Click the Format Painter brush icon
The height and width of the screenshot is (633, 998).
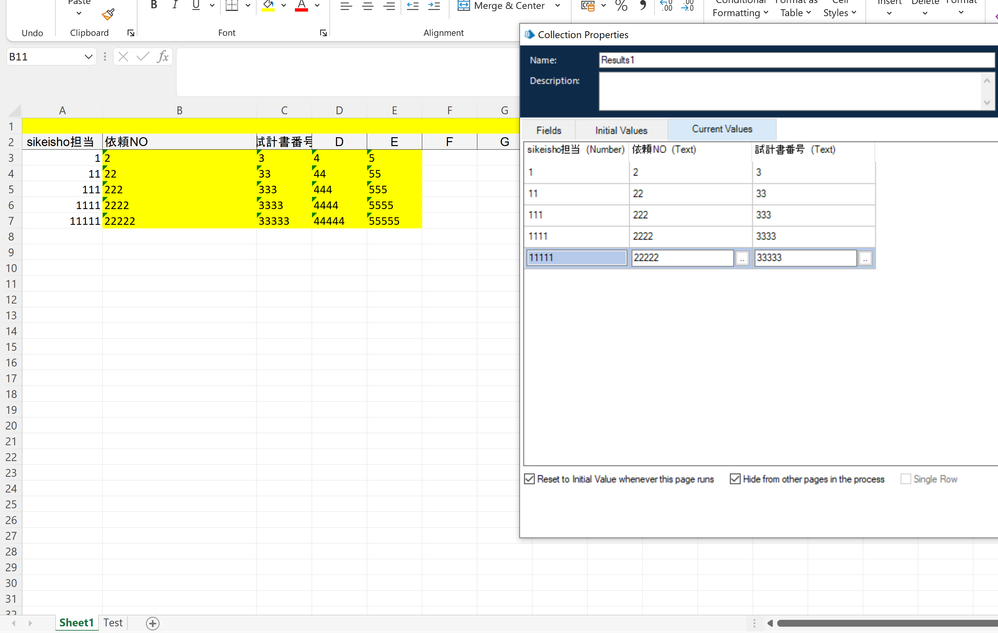pyautogui.click(x=108, y=13)
